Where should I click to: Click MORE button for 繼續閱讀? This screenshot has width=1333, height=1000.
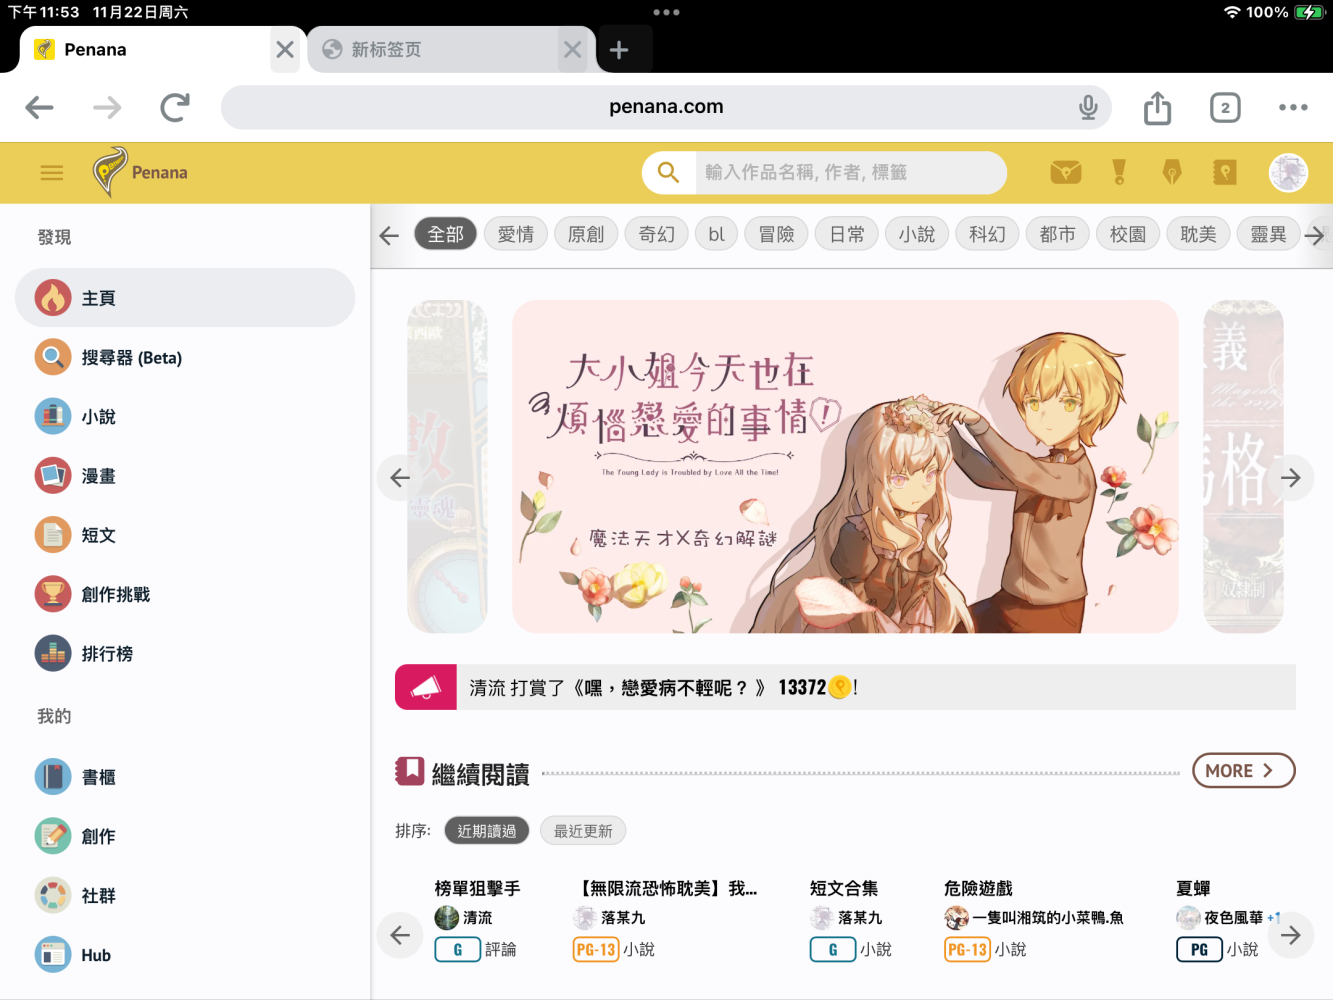click(x=1243, y=771)
